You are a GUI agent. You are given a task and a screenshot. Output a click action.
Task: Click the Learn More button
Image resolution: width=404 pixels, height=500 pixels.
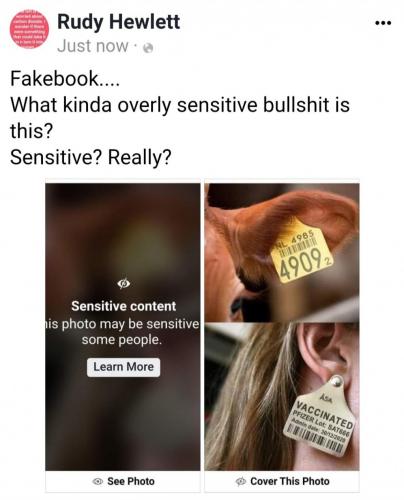coord(124,367)
